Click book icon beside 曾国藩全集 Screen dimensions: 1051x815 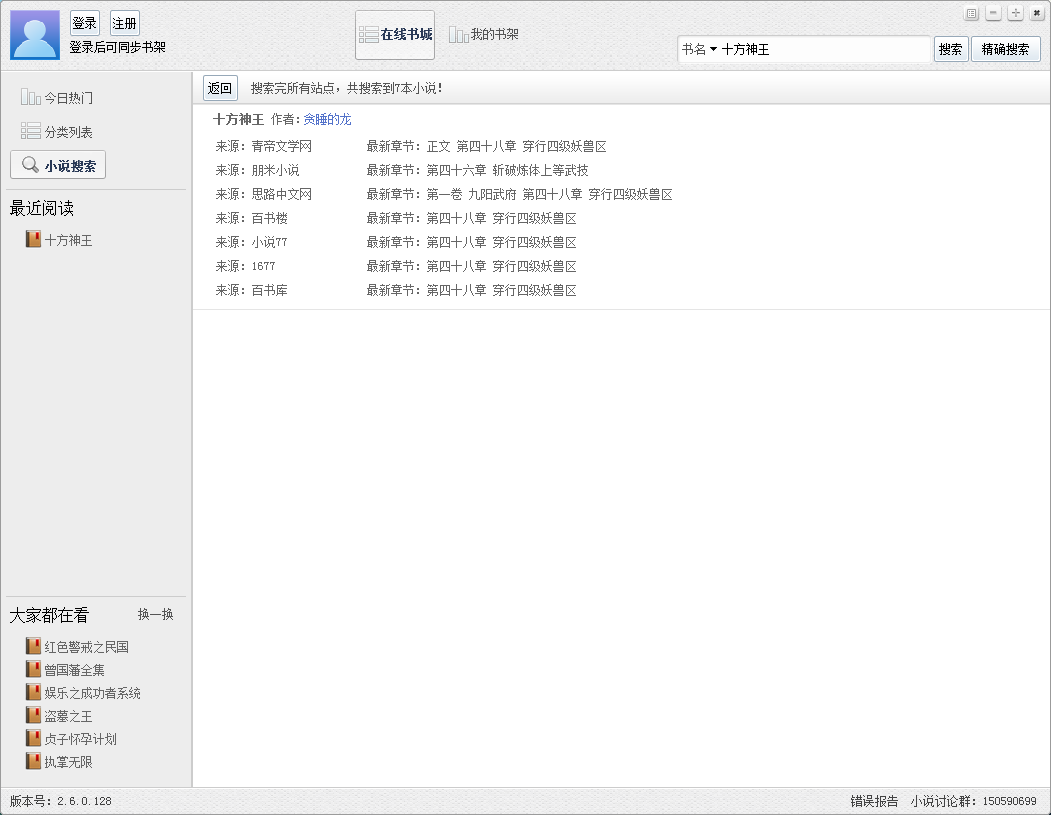click(x=34, y=668)
